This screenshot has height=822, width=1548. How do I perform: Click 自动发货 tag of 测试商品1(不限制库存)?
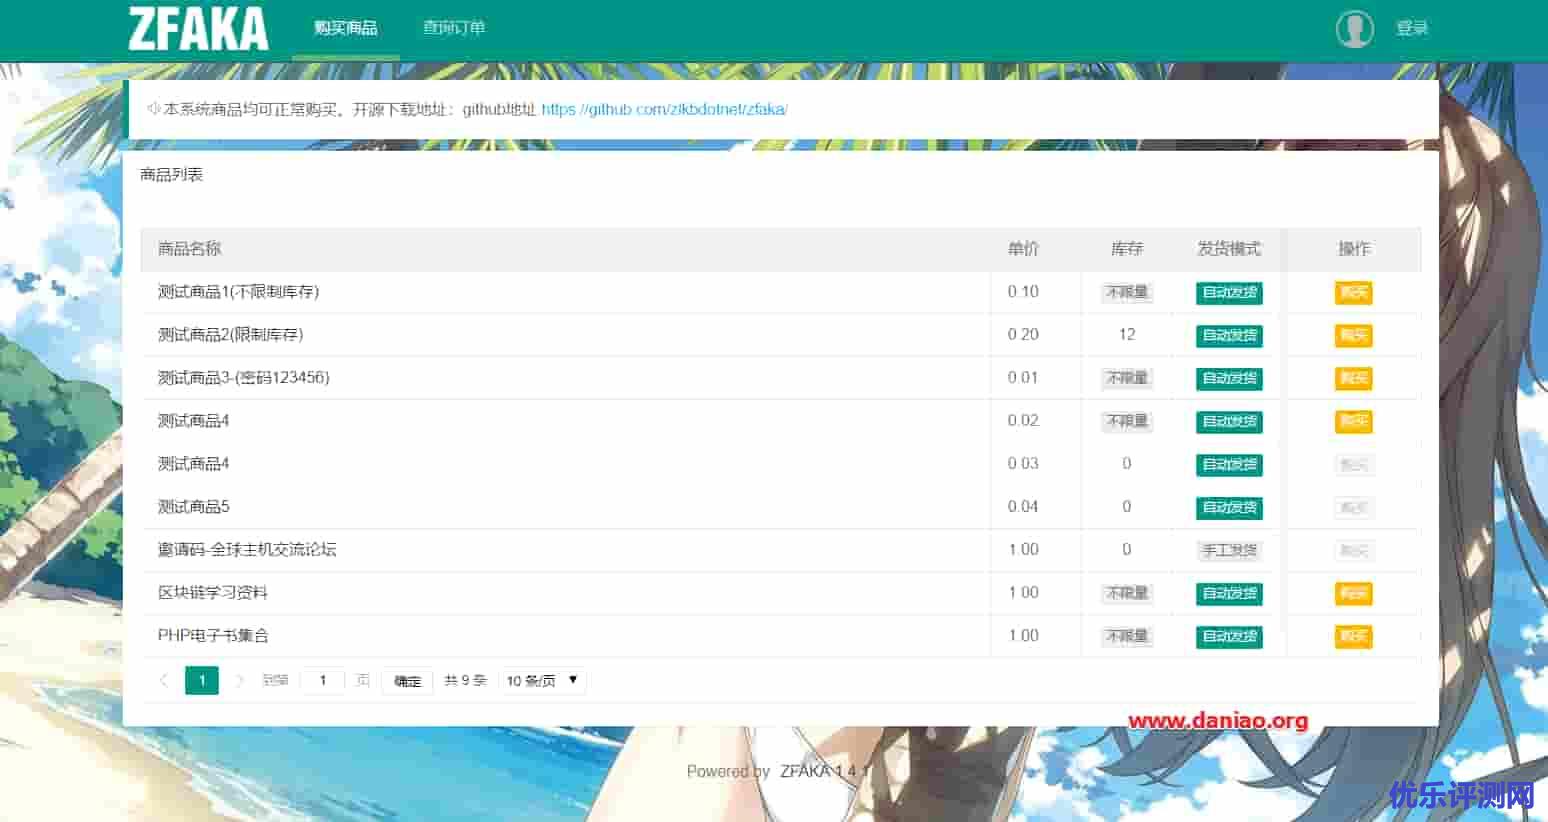(1229, 292)
